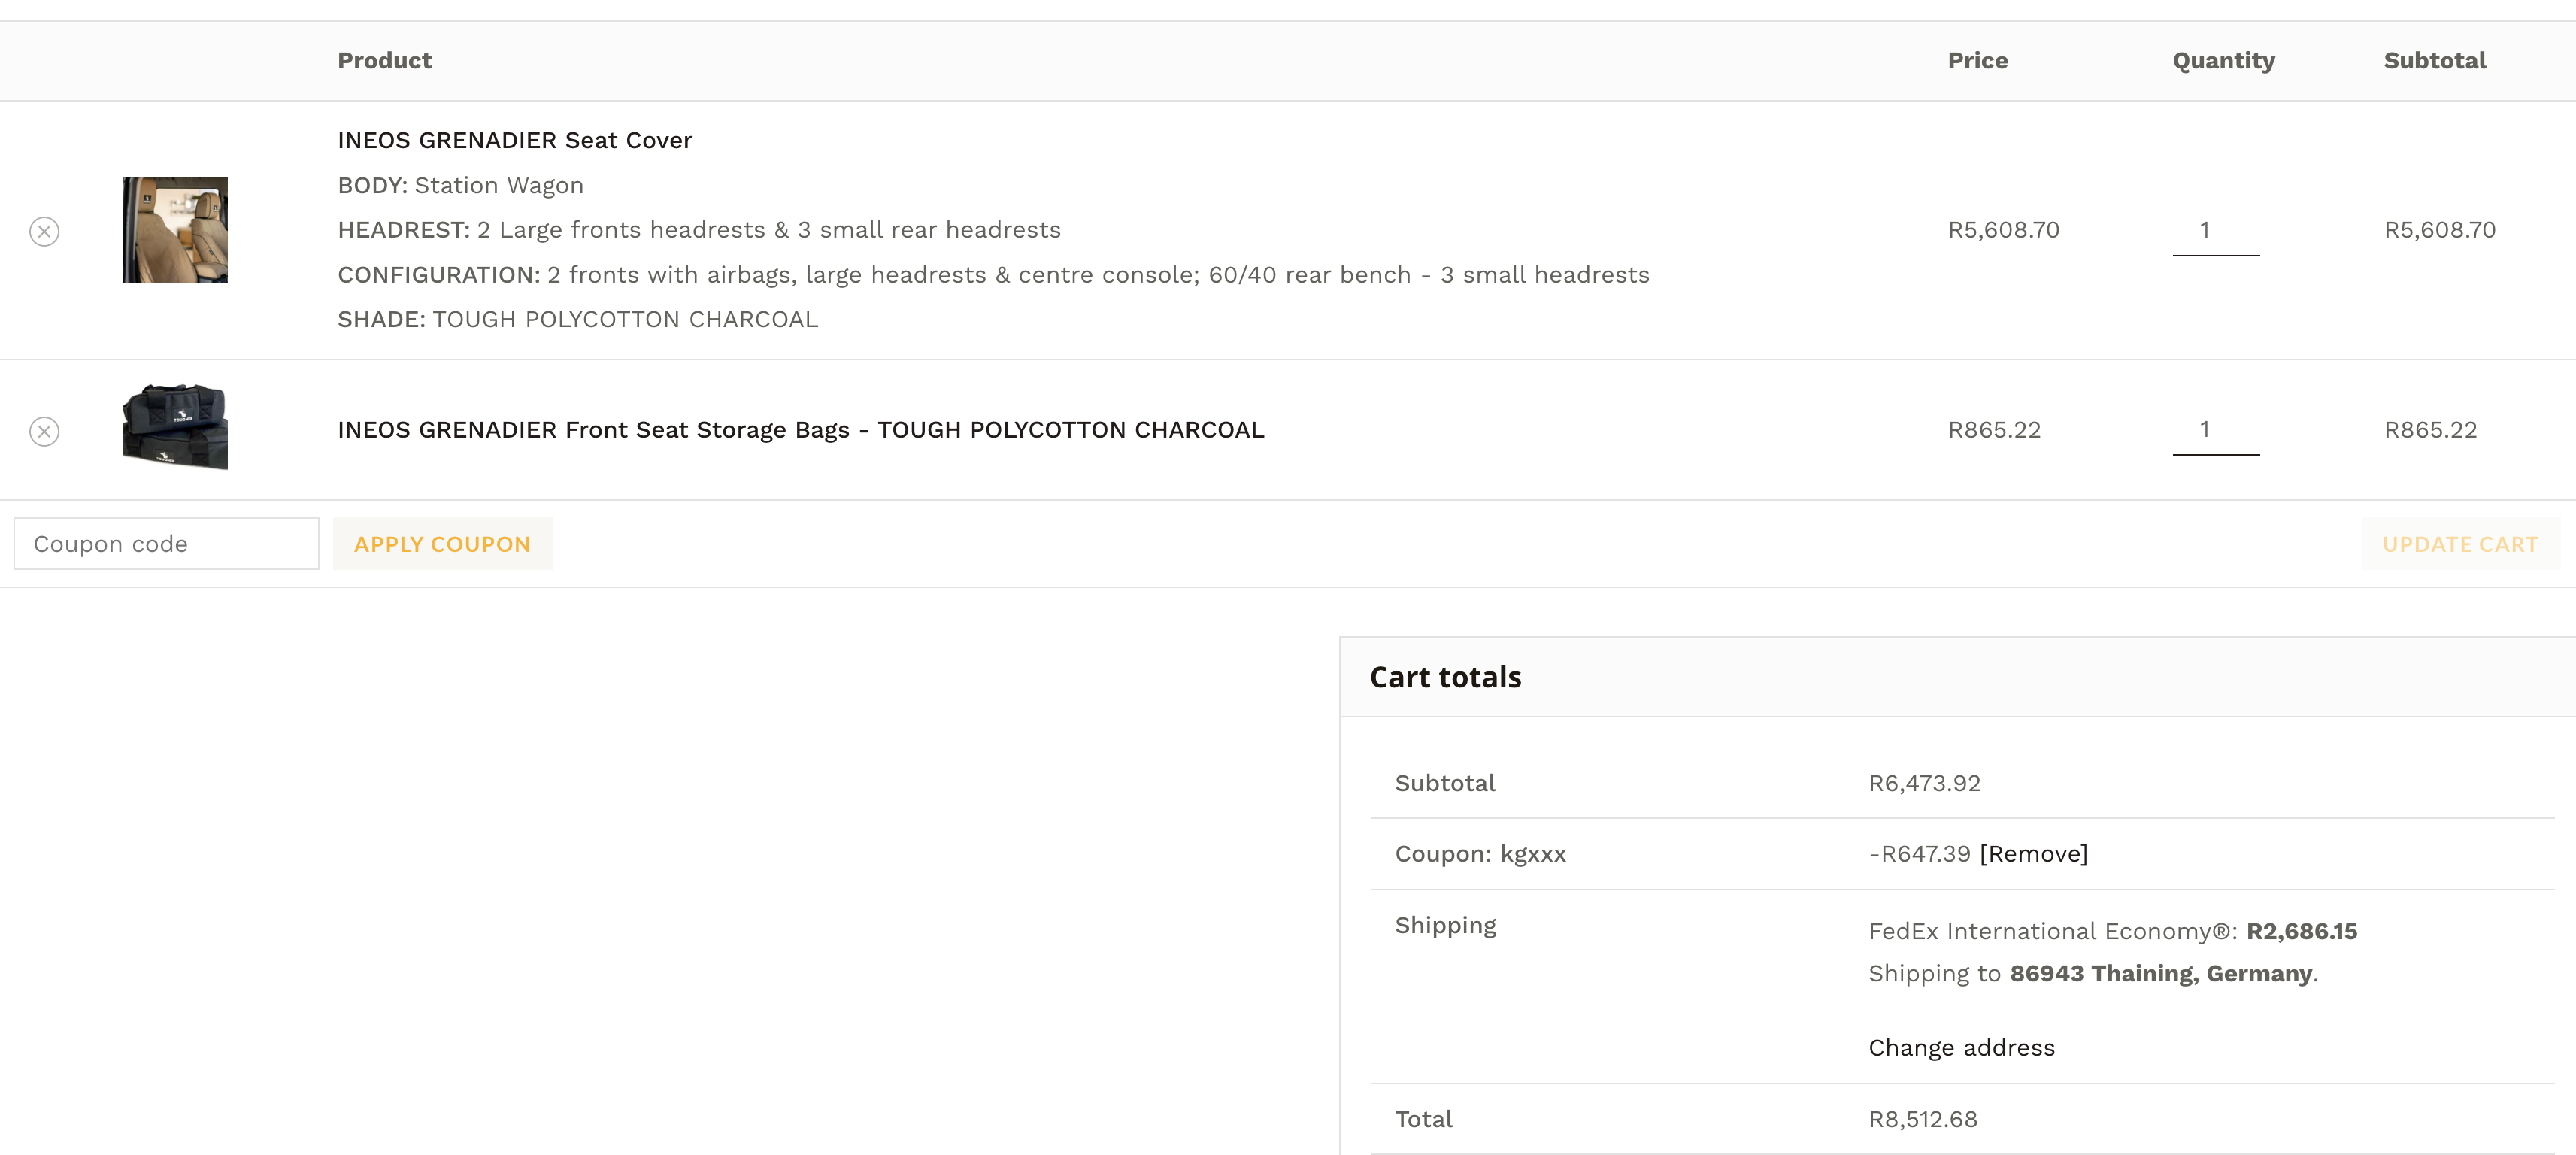Click the Total value R8,512.68
Viewport: 2576px width, 1155px height.
coord(1923,1119)
